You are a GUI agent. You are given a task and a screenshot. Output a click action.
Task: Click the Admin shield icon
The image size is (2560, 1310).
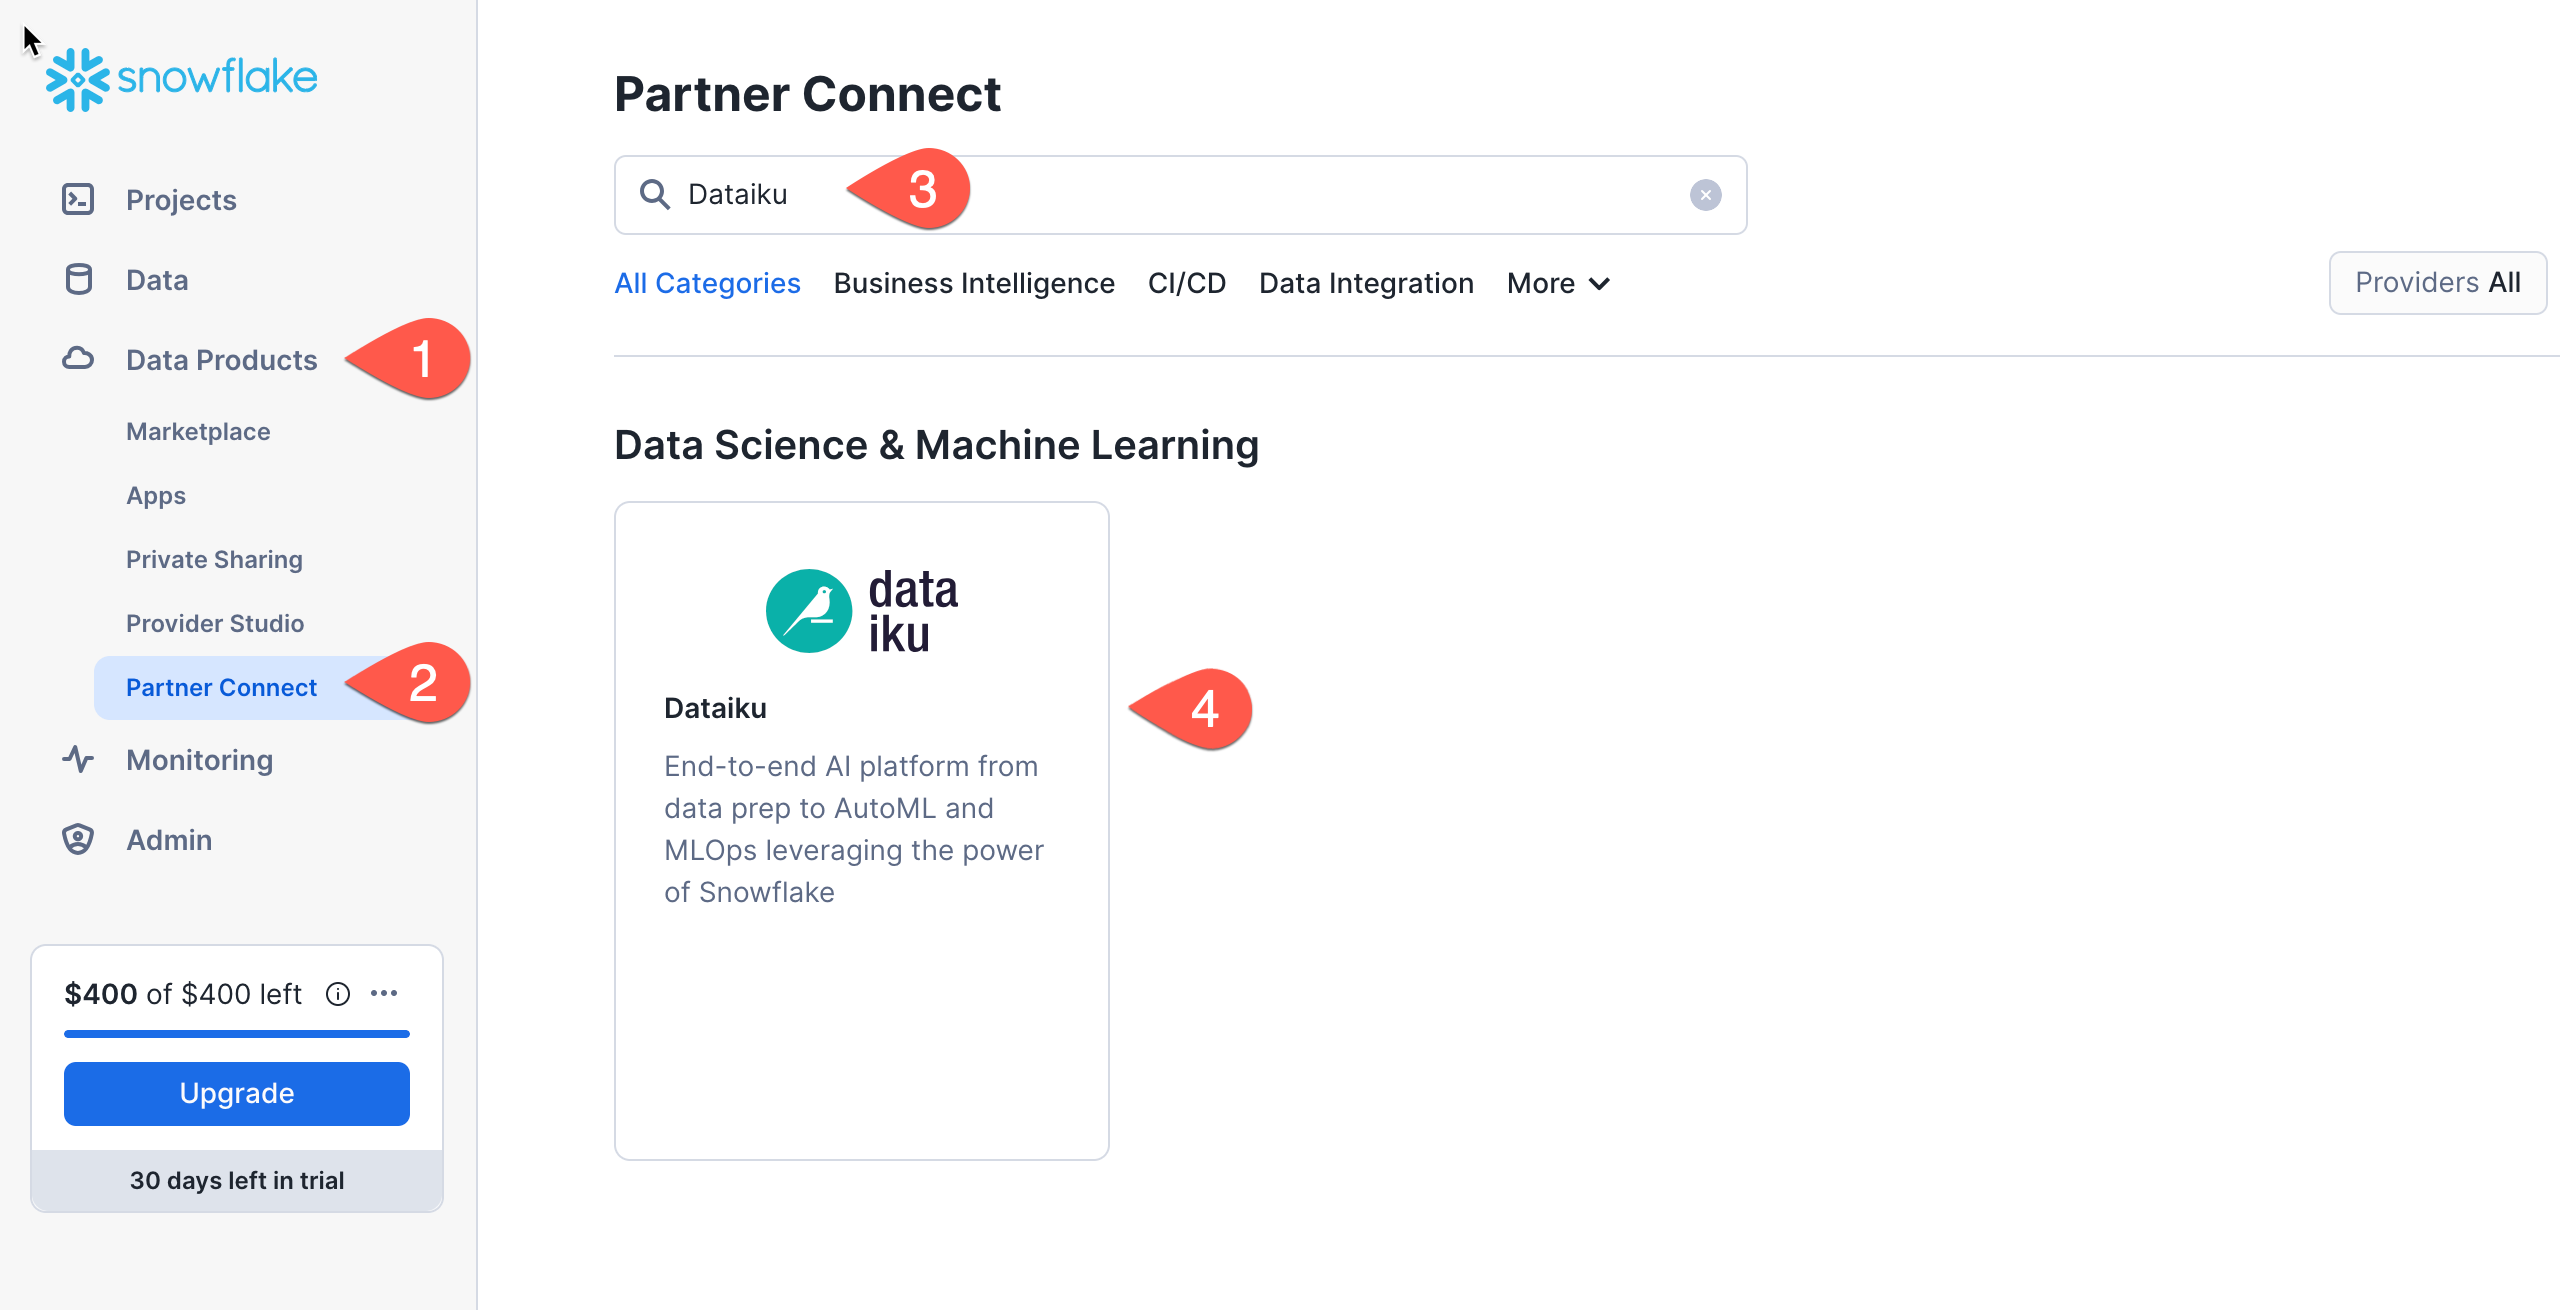pyautogui.click(x=78, y=839)
